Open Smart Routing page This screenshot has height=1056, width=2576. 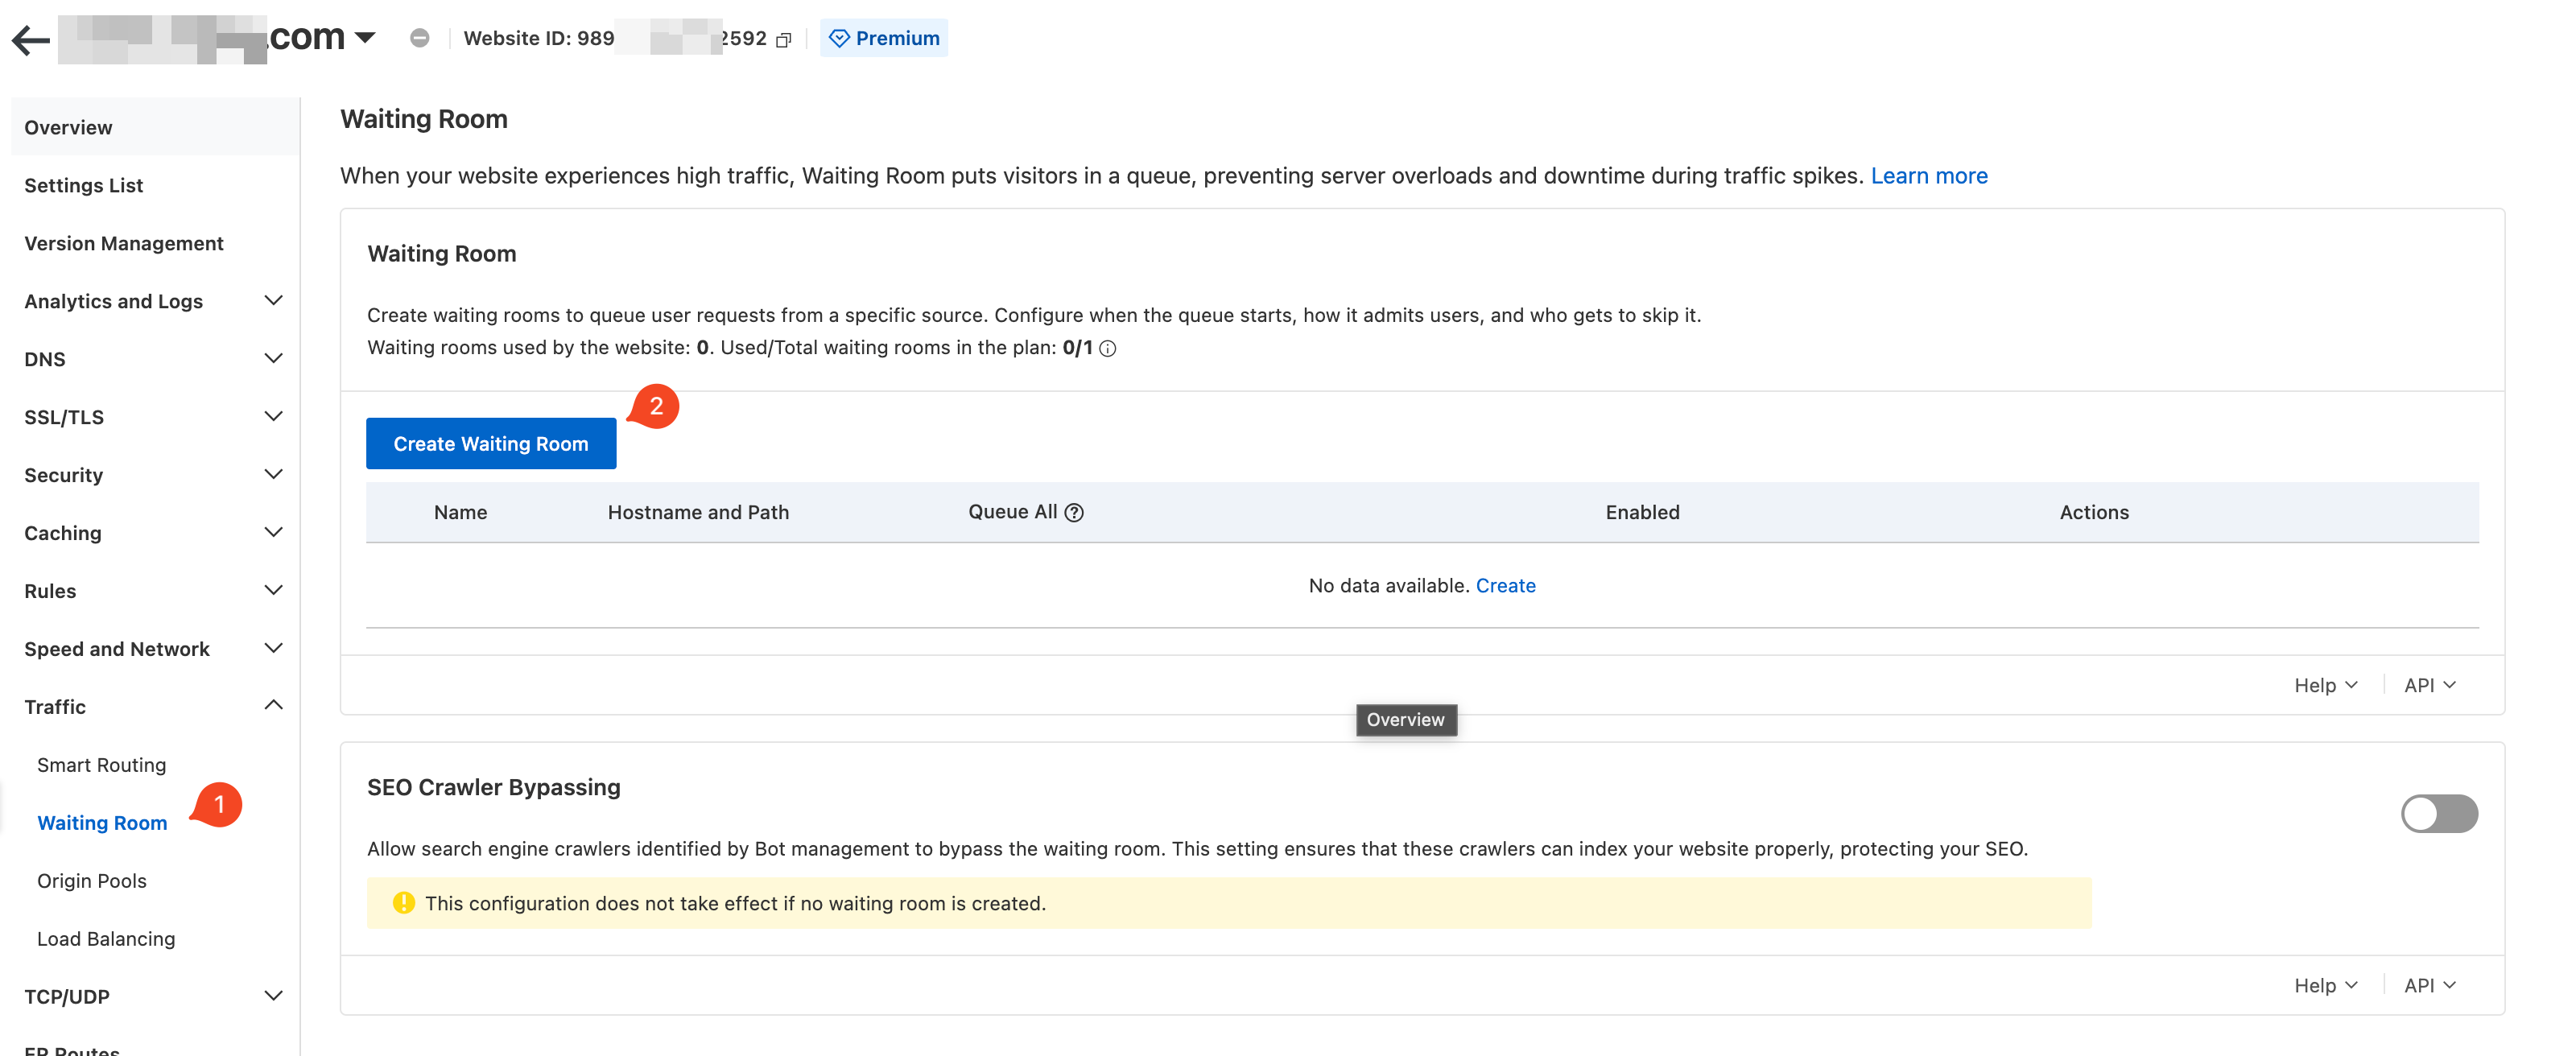pyautogui.click(x=101, y=765)
